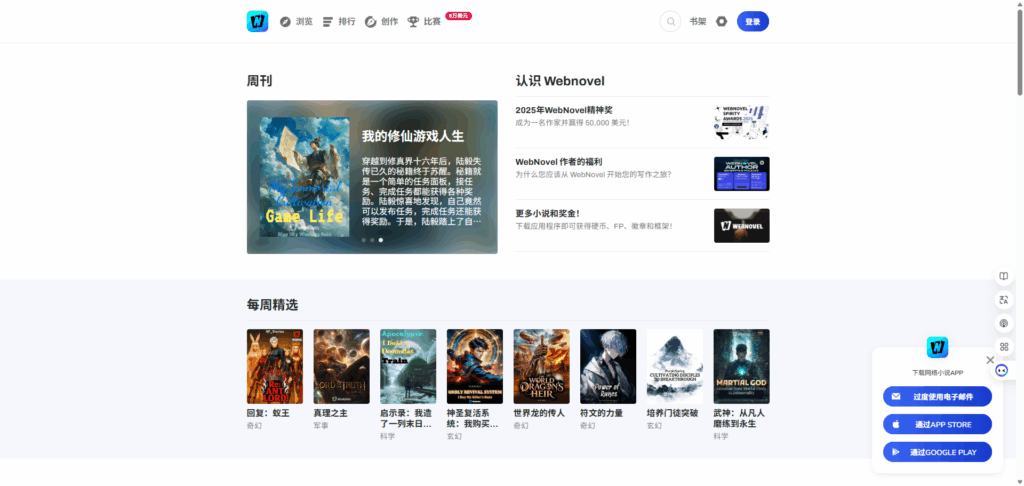Click the 下载应用程序即可获得硬币 subtitle
Screen dimensions: 1024x486
(x=594, y=226)
